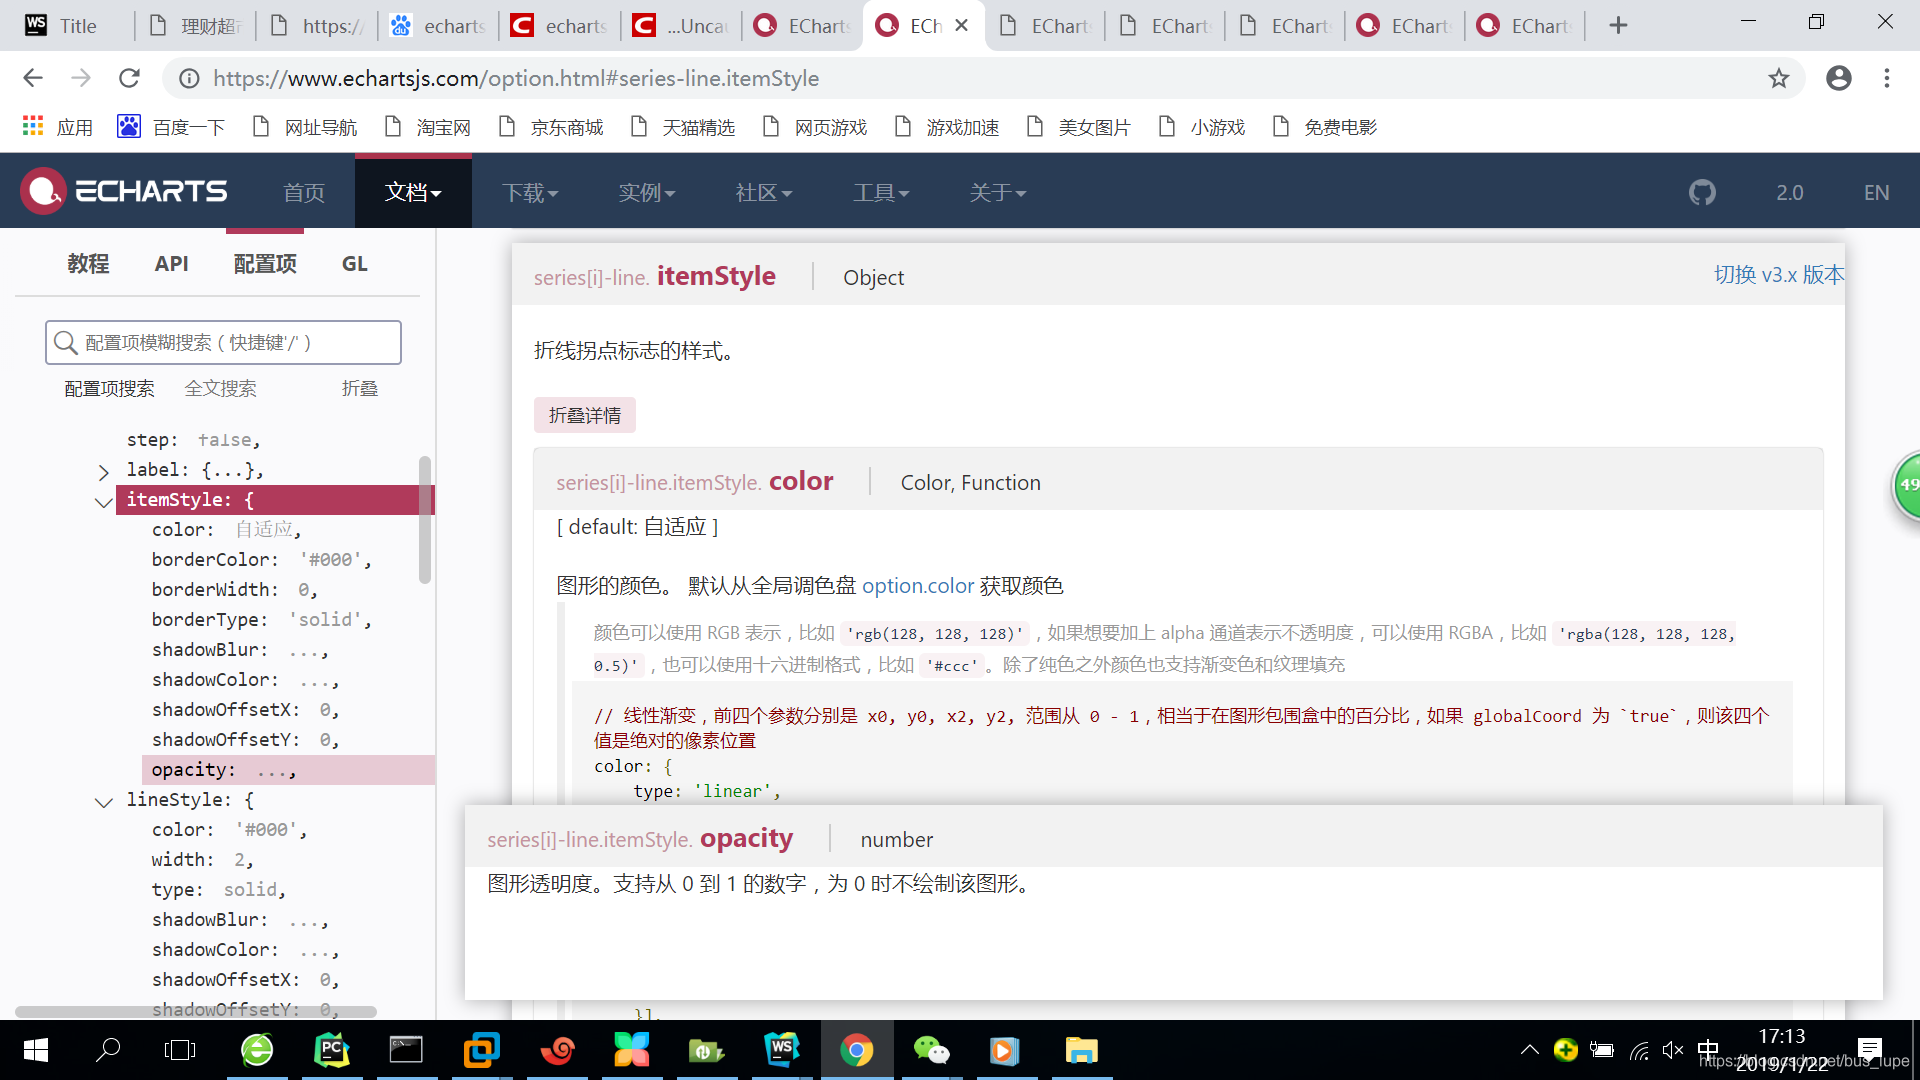Select the width: 2 tree entry
1920x1080 pixels.
[203, 860]
